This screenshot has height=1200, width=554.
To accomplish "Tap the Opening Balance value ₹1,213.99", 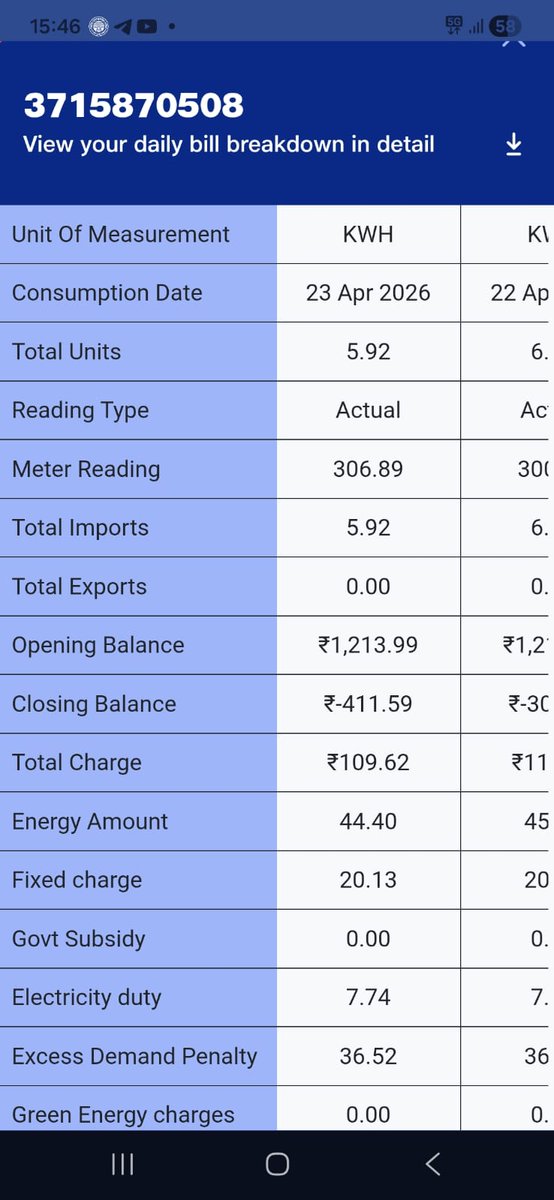I will (x=368, y=646).
